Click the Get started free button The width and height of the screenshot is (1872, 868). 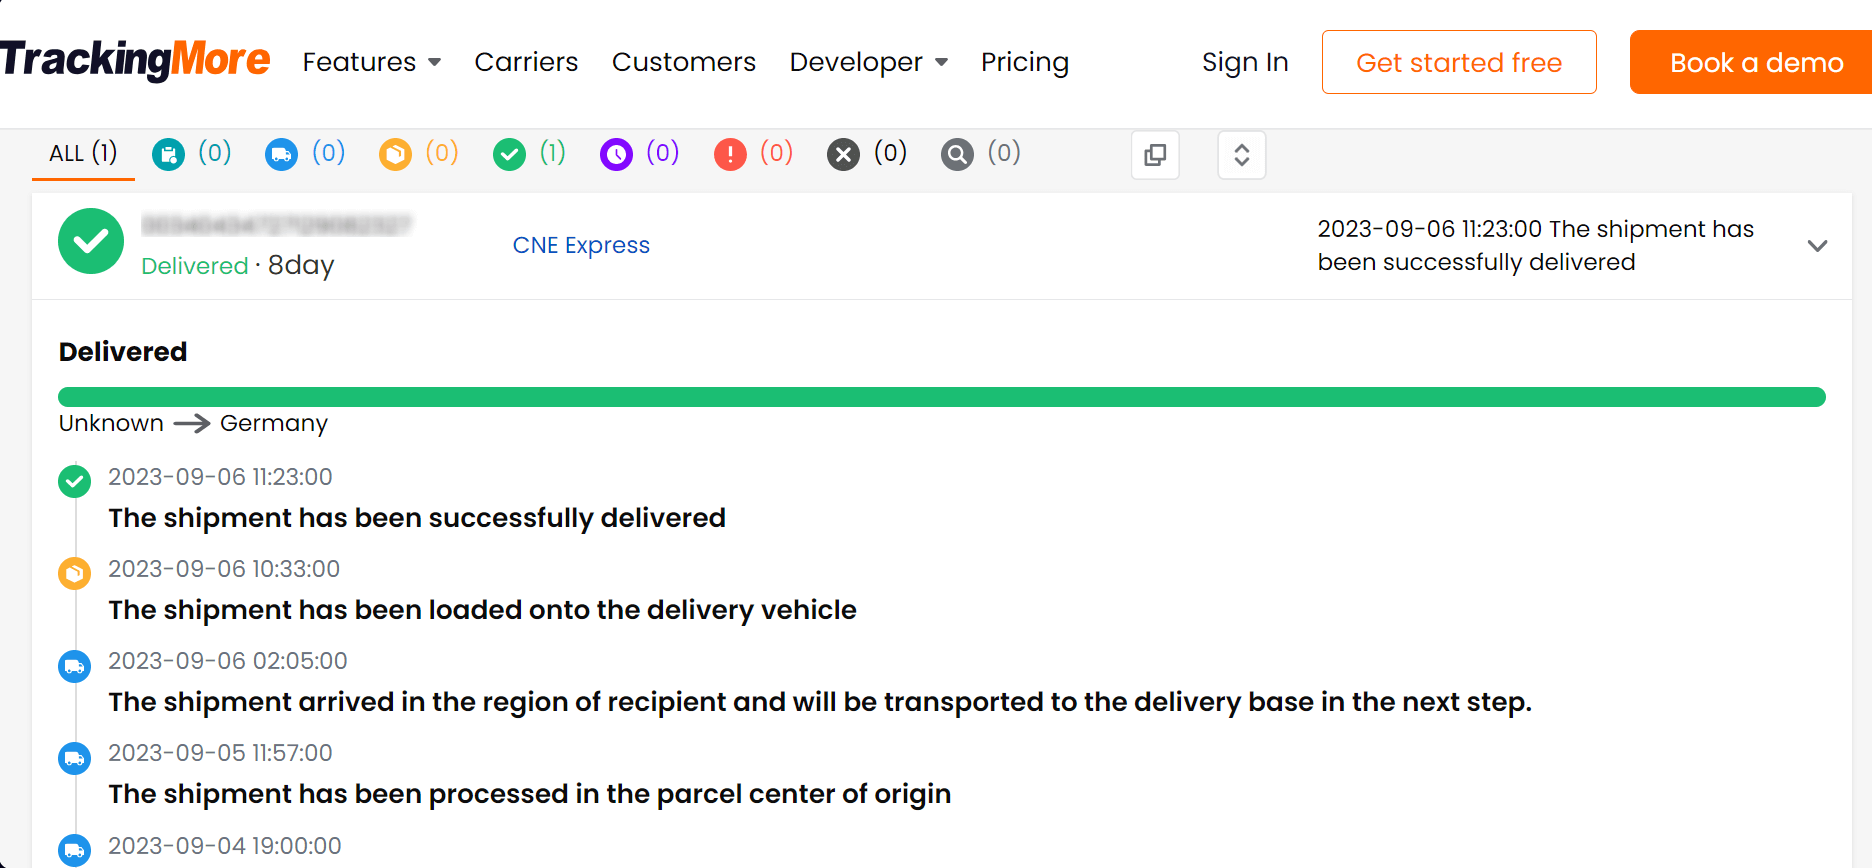(1459, 62)
